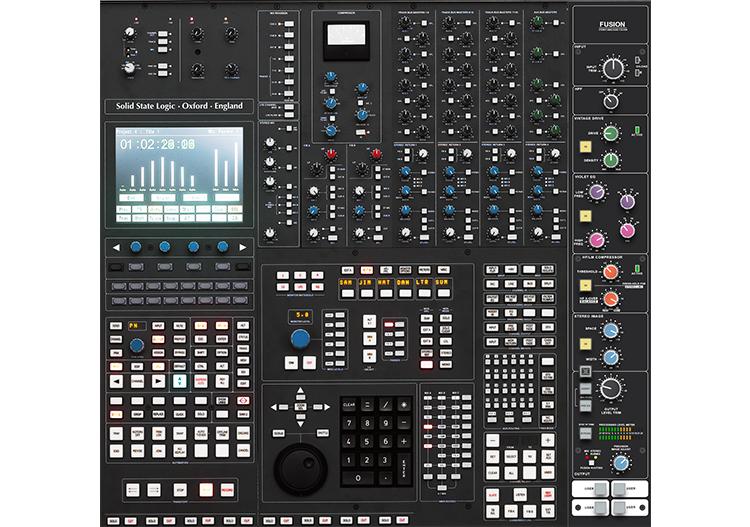This screenshot has height=527, width=750.
Task: Click the left arrow of the navigation cross
Action: (274, 407)
